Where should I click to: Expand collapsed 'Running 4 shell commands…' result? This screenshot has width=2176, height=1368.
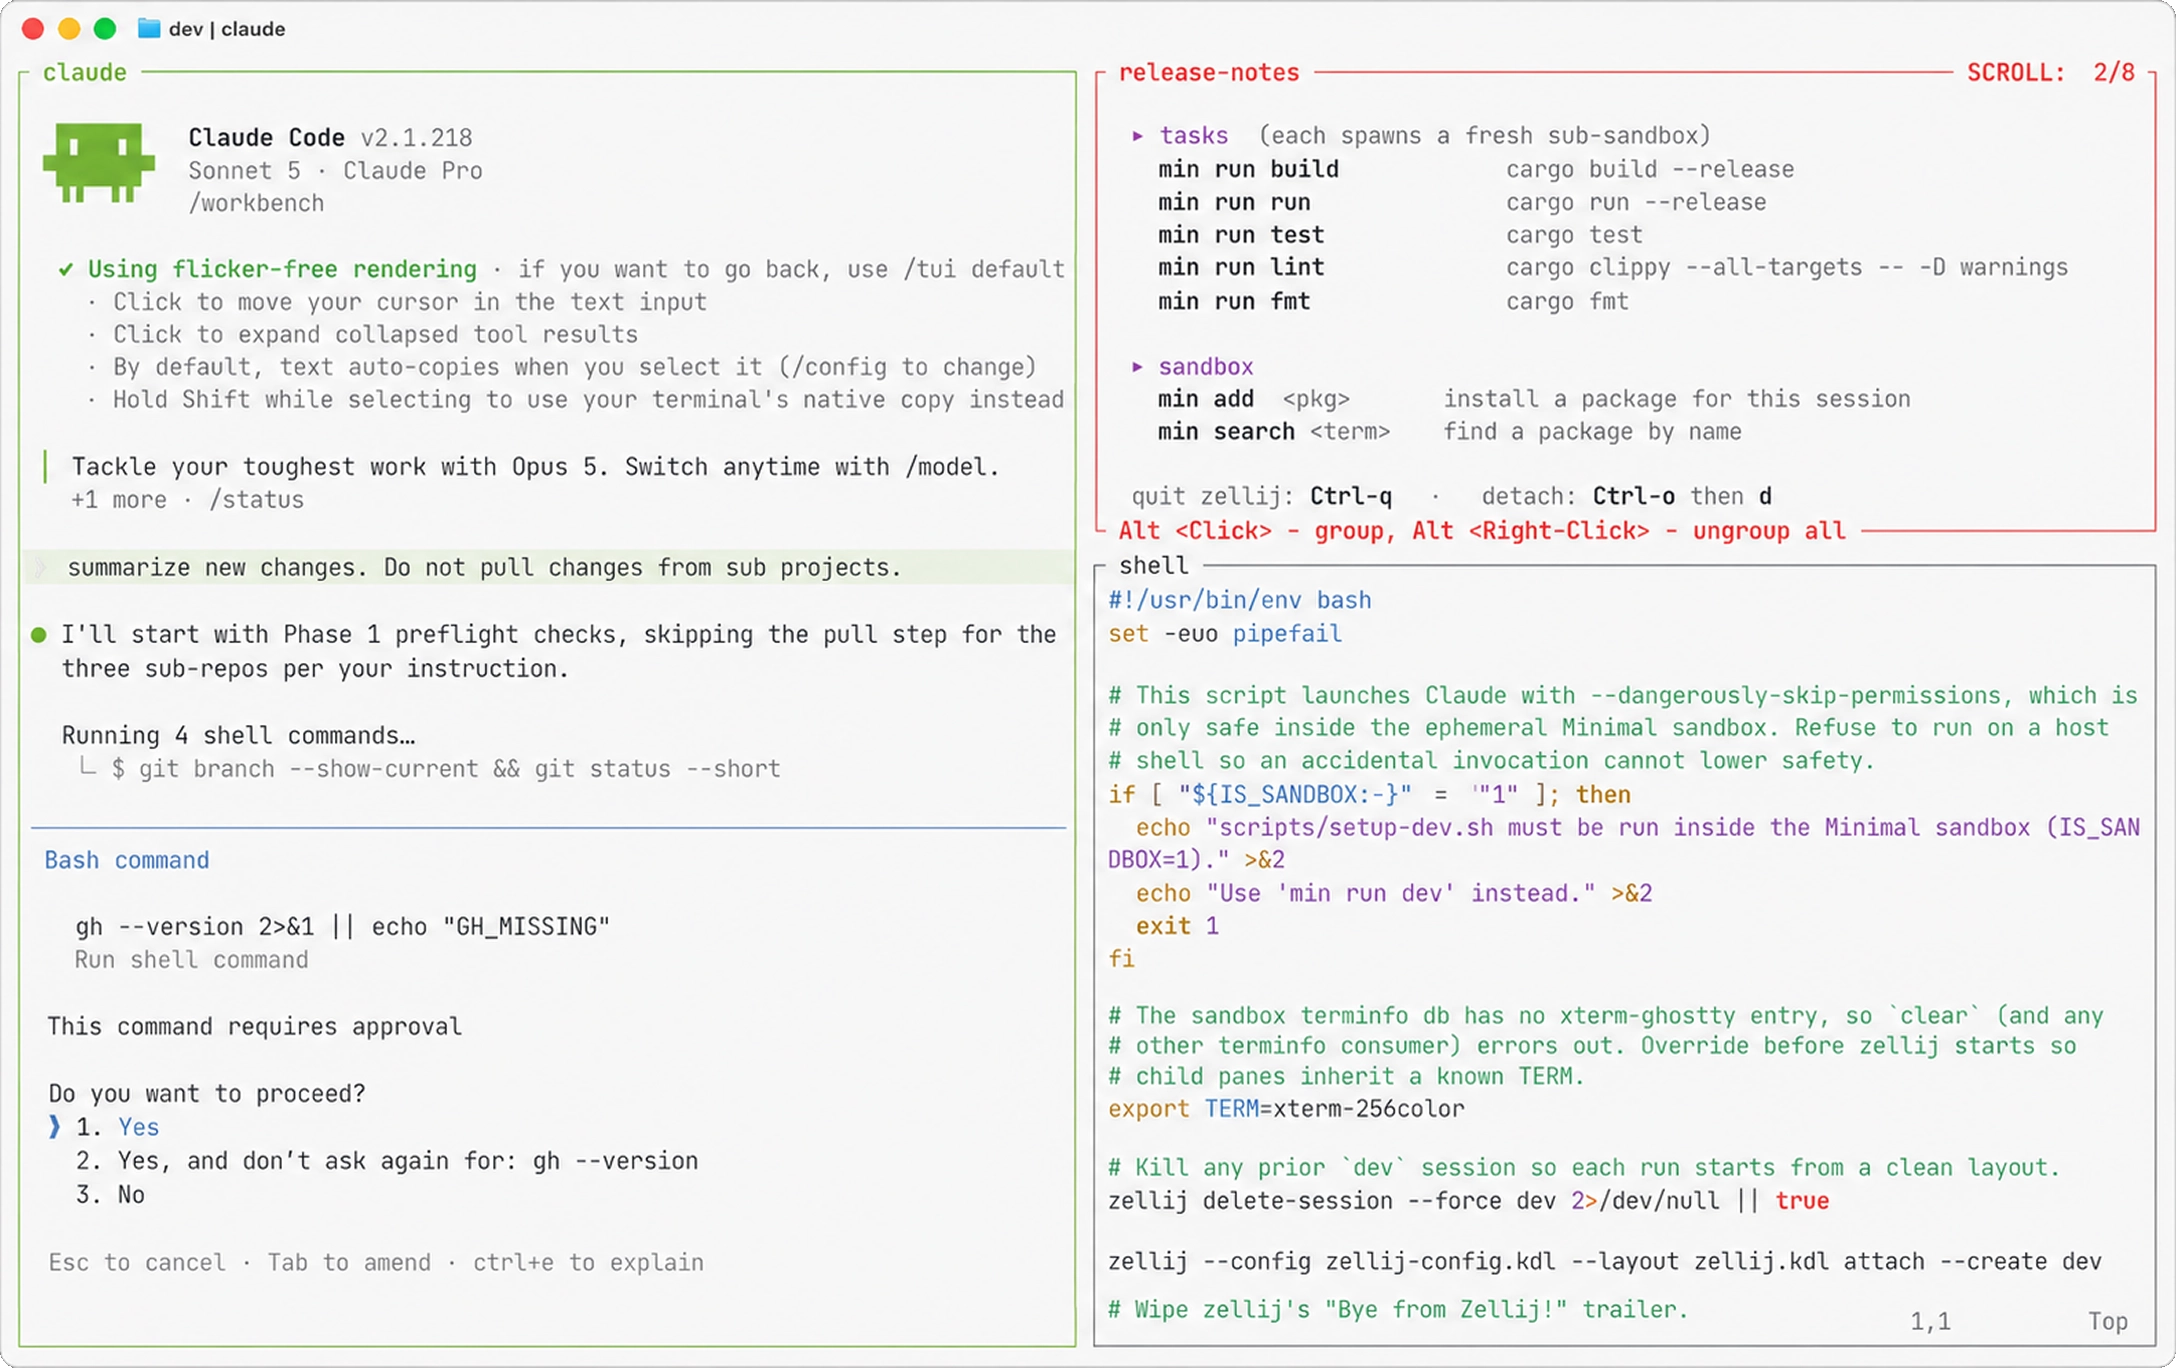239,736
